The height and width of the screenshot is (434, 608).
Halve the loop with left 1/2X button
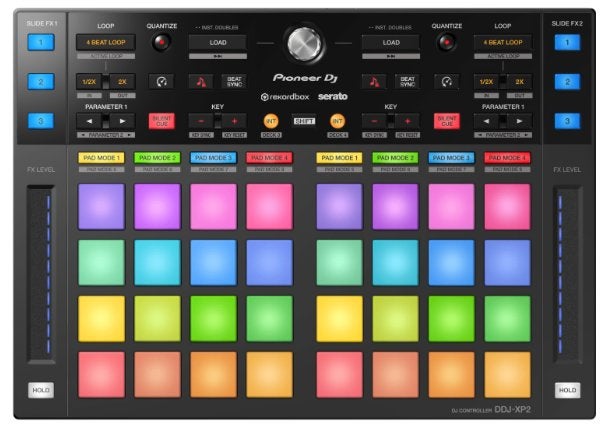click(89, 82)
